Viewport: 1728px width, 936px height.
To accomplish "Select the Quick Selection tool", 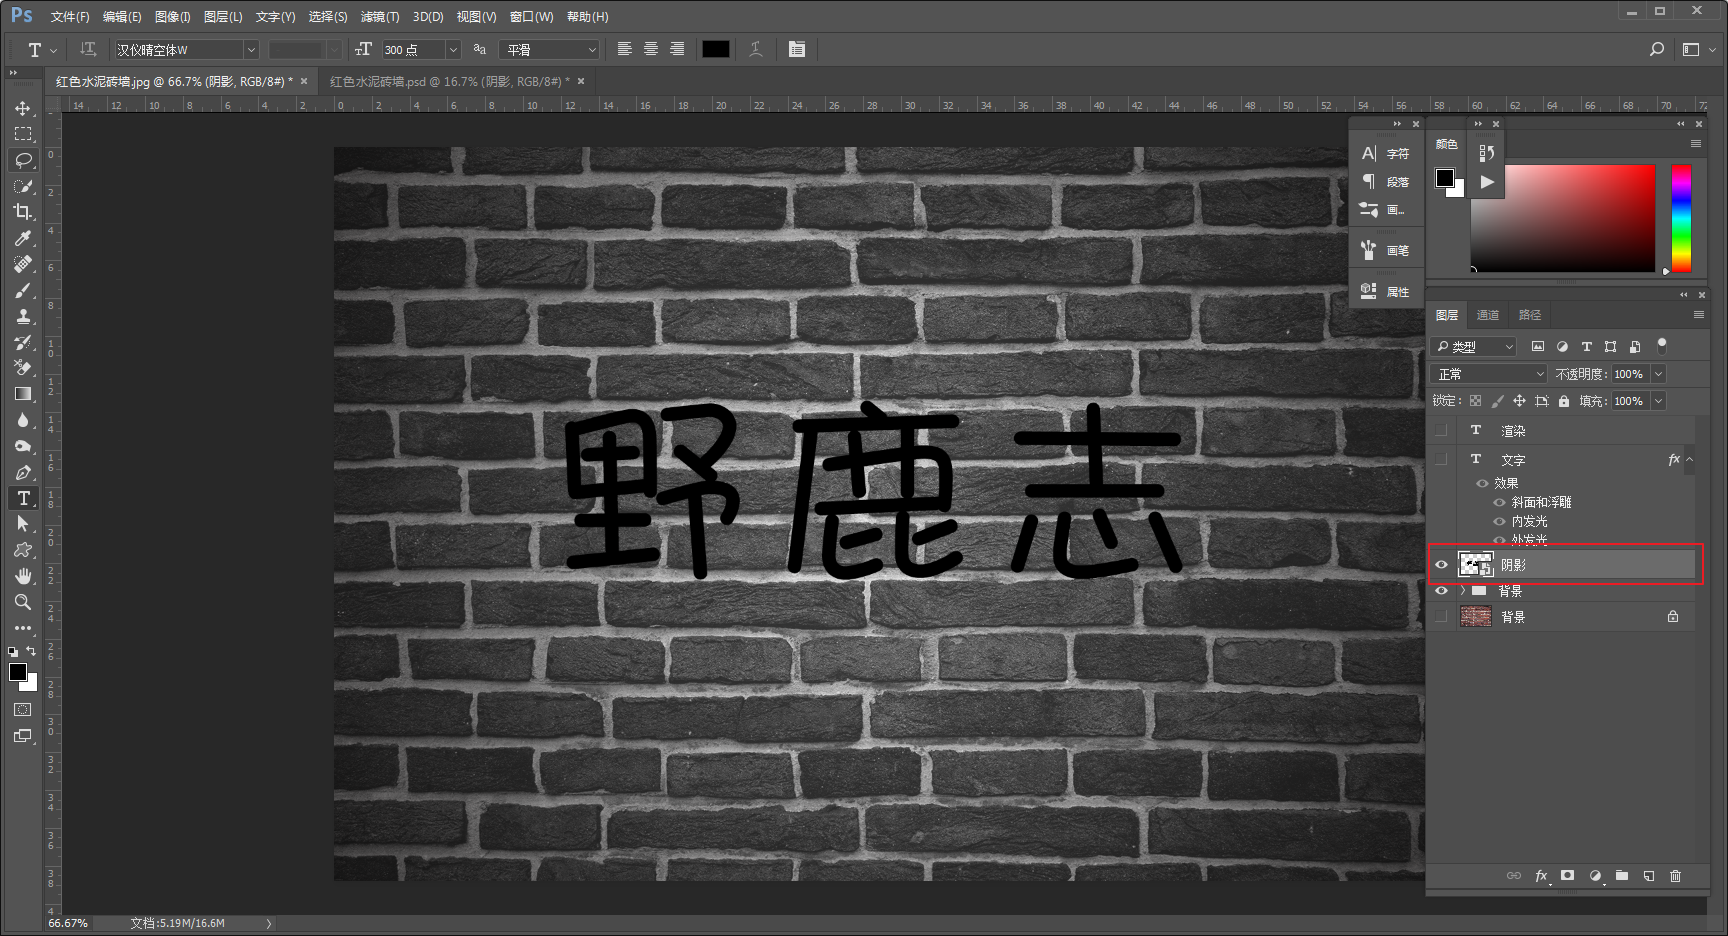I will pyautogui.click(x=23, y=186).
